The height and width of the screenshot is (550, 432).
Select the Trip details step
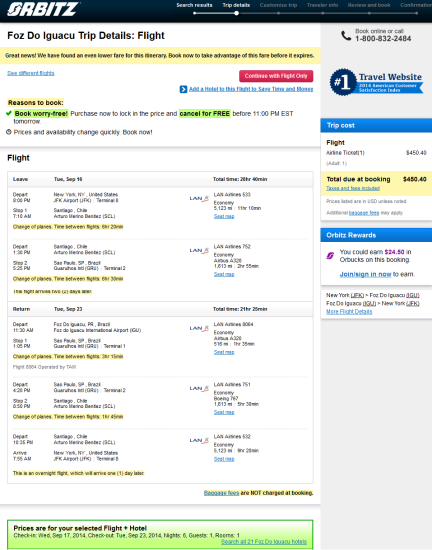point(236,5)
